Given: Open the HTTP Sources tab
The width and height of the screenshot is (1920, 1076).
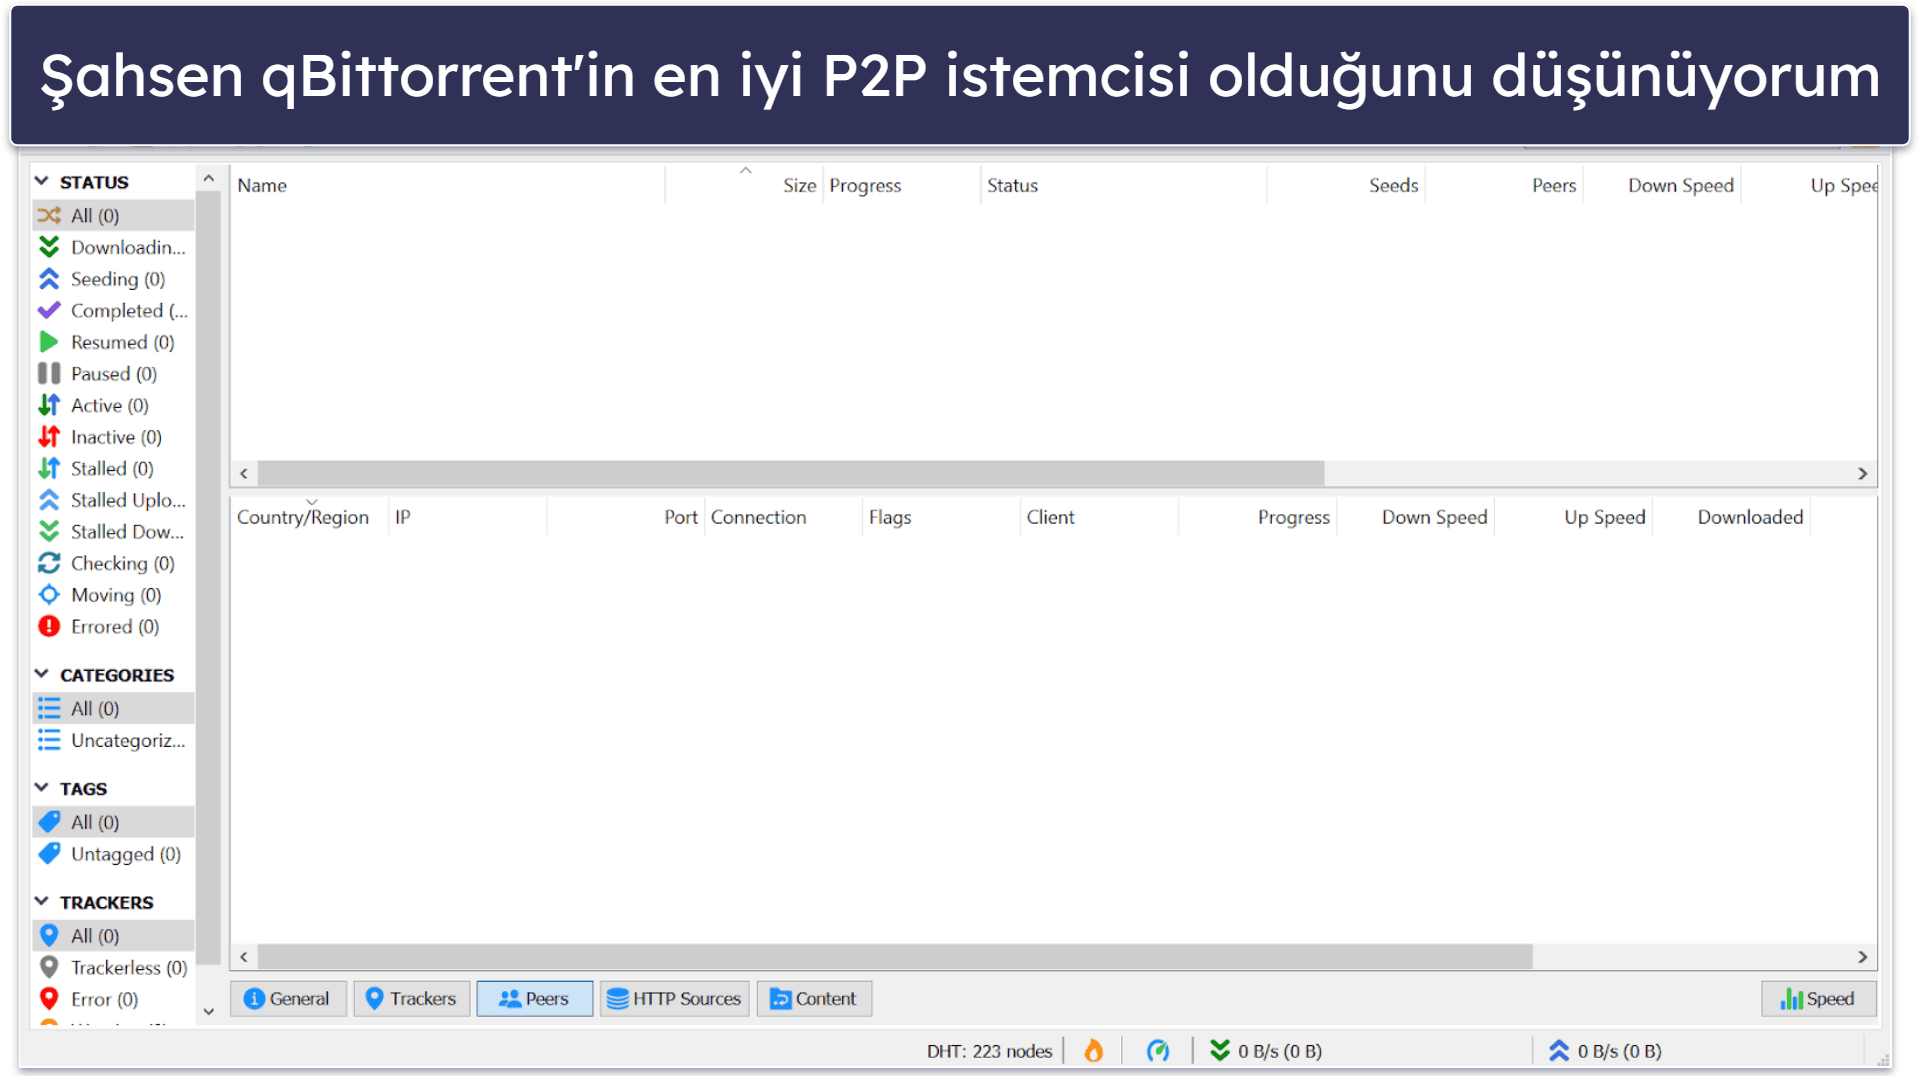Looking at the screenshot, I should coord(675,999).
